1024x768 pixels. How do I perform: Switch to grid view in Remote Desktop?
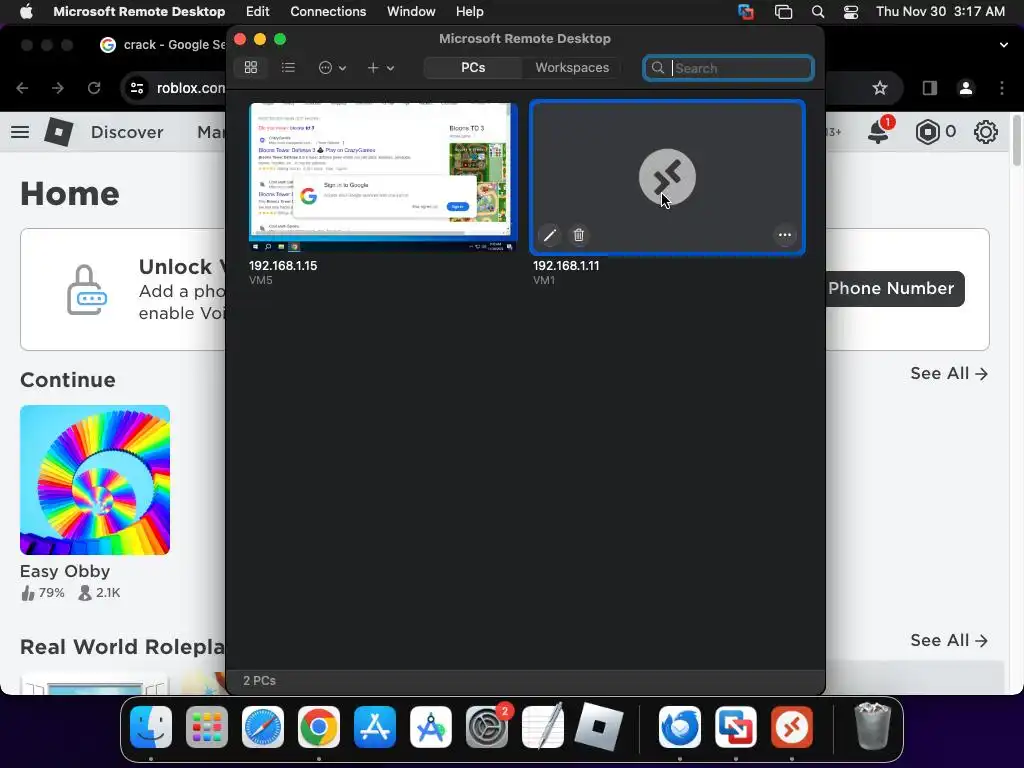(x=251, y=67)
